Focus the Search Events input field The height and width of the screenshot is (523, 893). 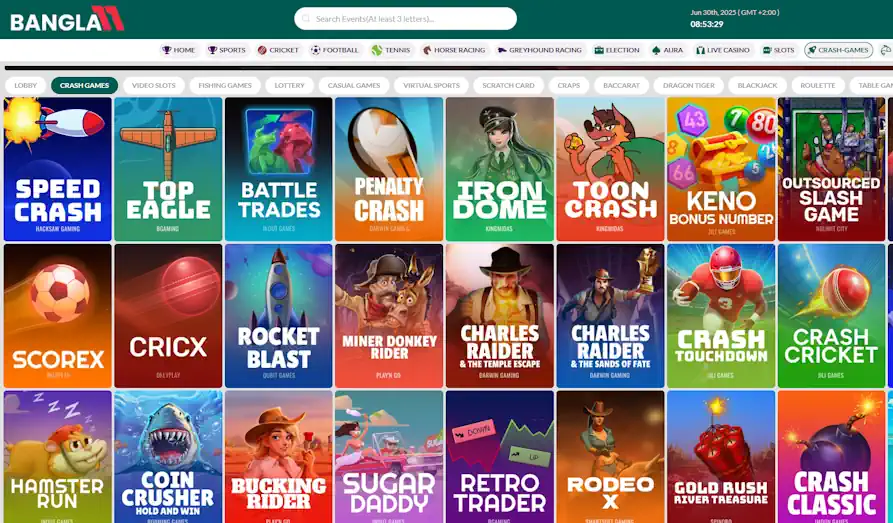[405, 19]
